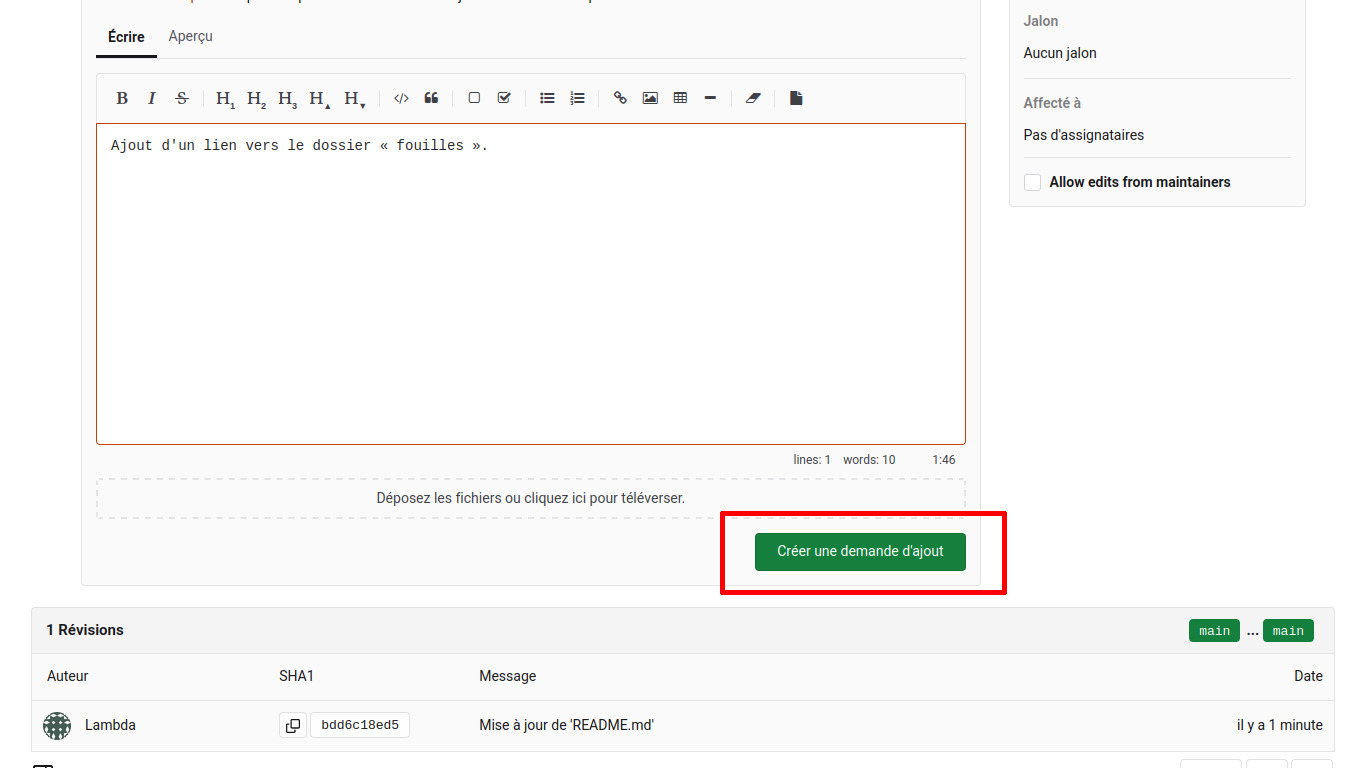
Task: Enable Allow edits from maintainers checkbox
Action: (1033, 182)
